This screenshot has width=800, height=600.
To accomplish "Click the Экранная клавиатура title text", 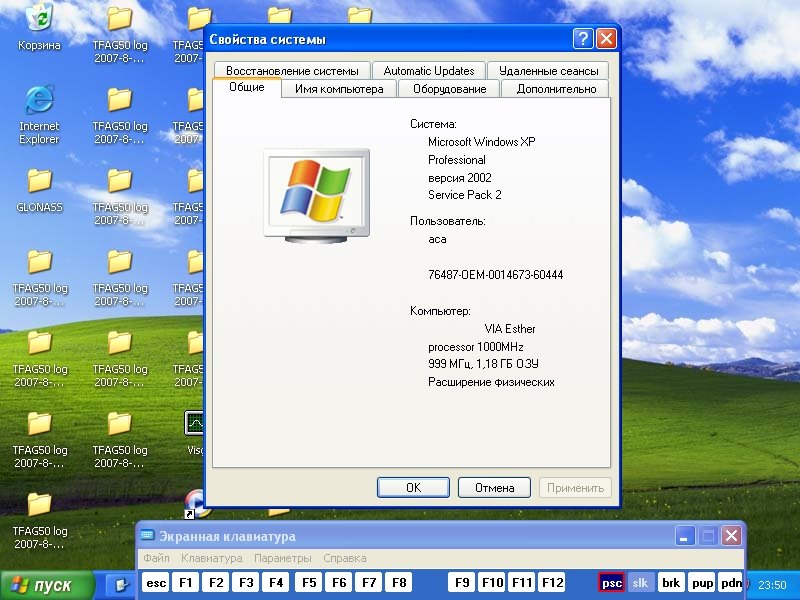I will 227,536.
